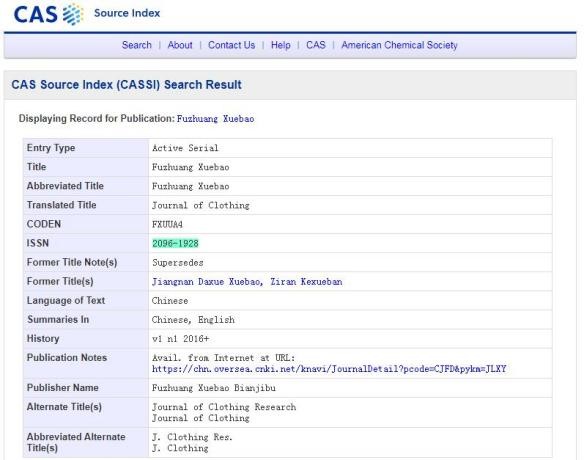This screenshot has height=460, width=584.
Task: Click abbreviated alternate title J. Clothing Res.
Action: click(x=192, y=437)
